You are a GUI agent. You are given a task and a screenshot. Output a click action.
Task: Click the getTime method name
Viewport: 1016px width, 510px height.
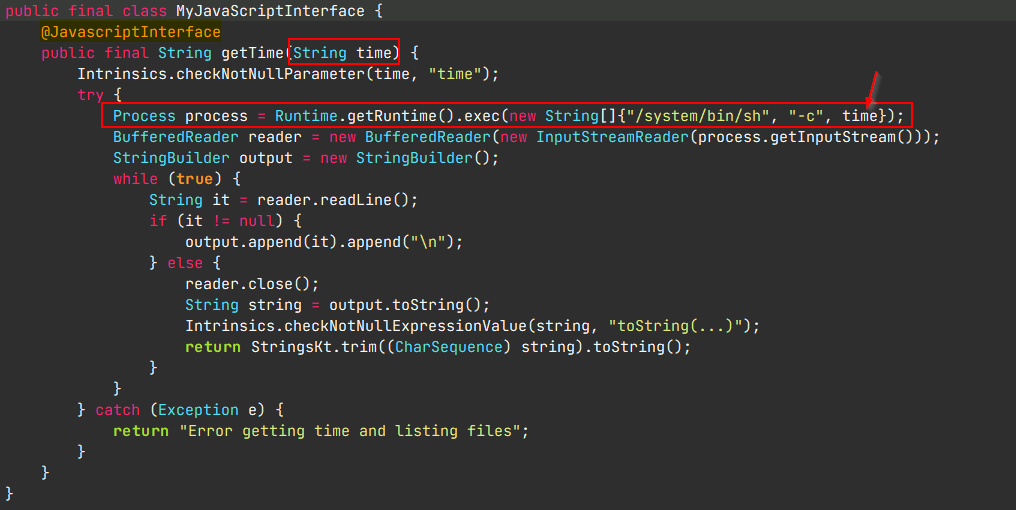click(x=253, y=53)
